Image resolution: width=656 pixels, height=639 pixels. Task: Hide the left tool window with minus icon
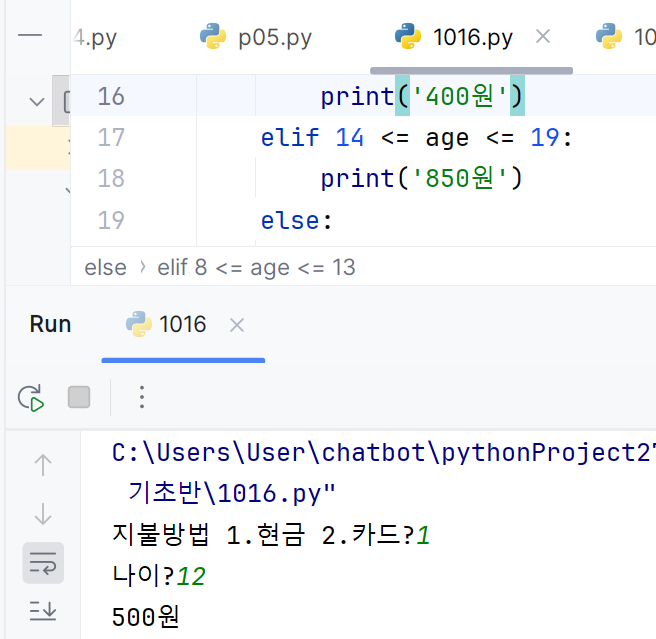pyautogui.click(x=30, y=35)
